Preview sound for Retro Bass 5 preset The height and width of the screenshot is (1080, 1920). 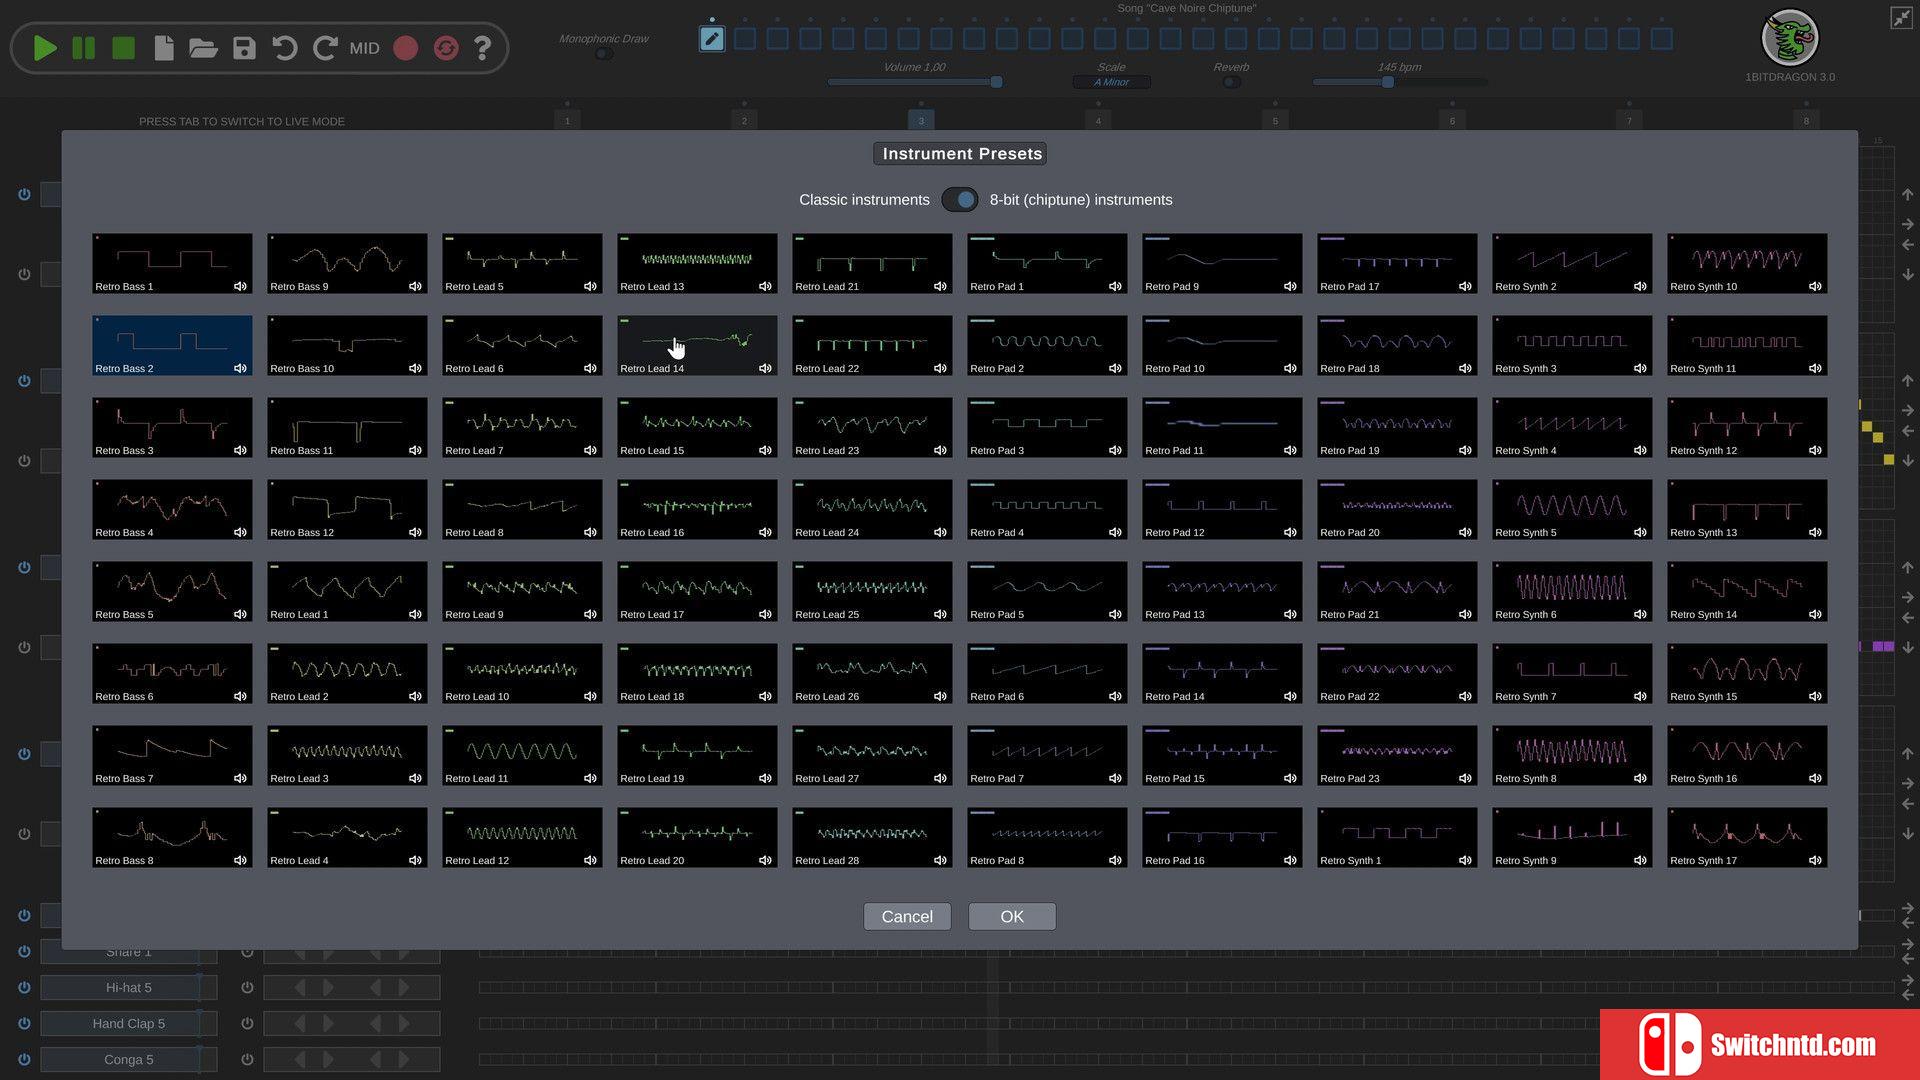coord(241,613)
